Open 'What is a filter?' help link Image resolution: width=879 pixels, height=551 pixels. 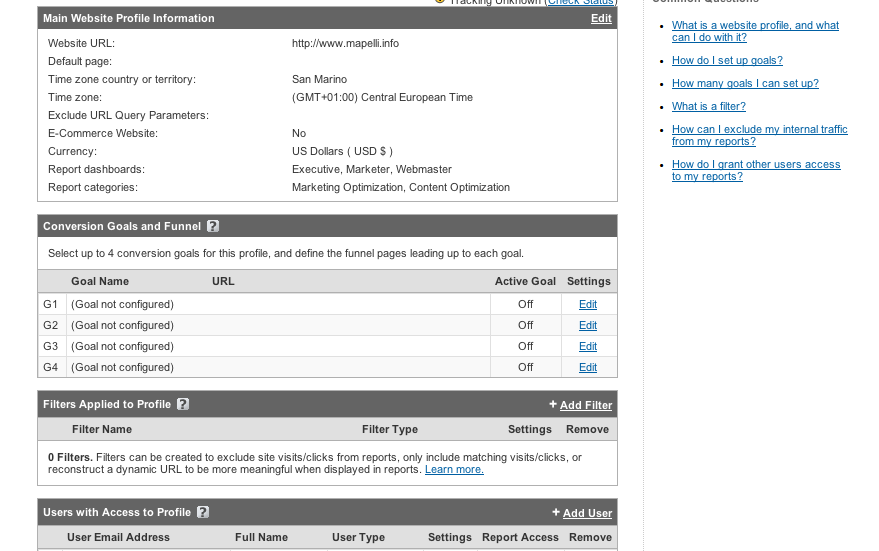point(709,107)
